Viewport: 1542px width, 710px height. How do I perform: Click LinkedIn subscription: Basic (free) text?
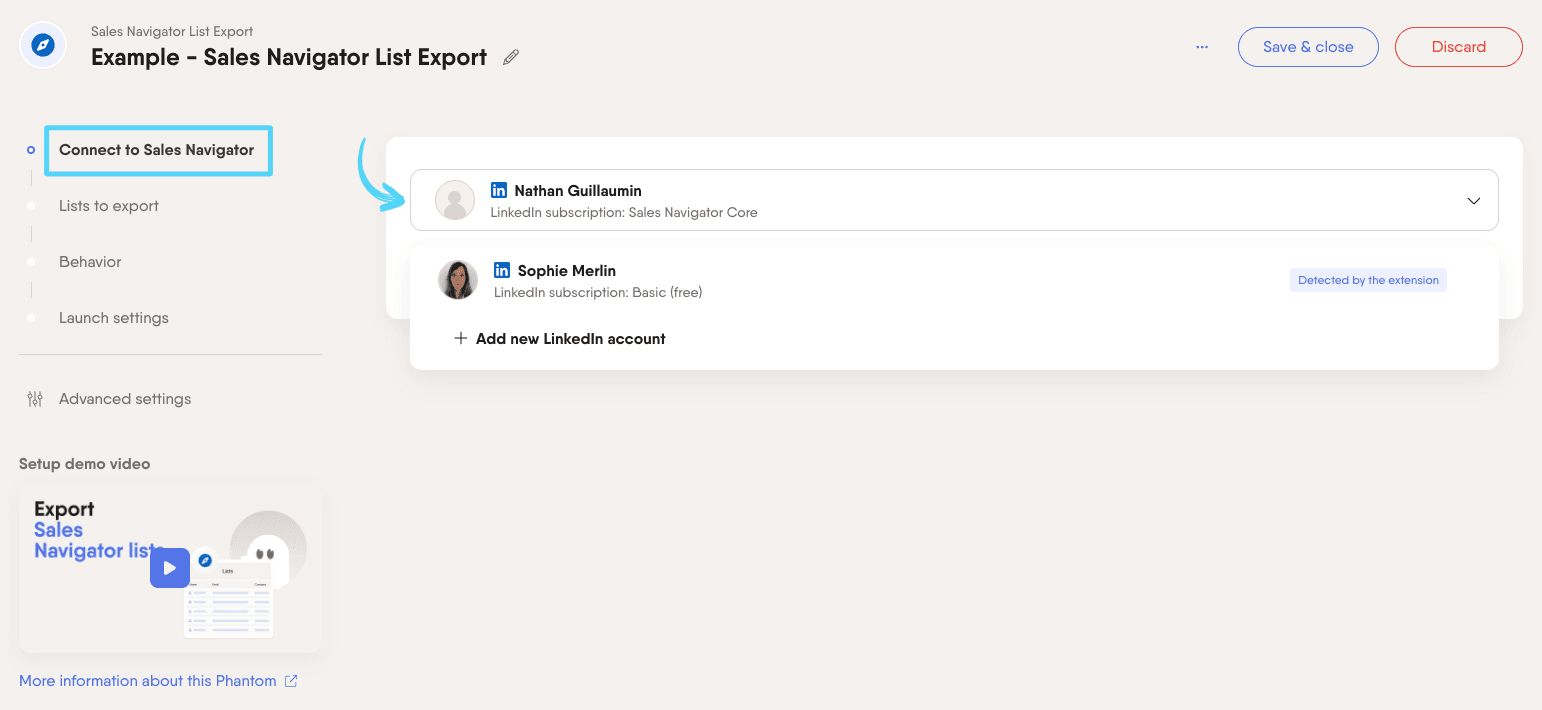point(598,292)
